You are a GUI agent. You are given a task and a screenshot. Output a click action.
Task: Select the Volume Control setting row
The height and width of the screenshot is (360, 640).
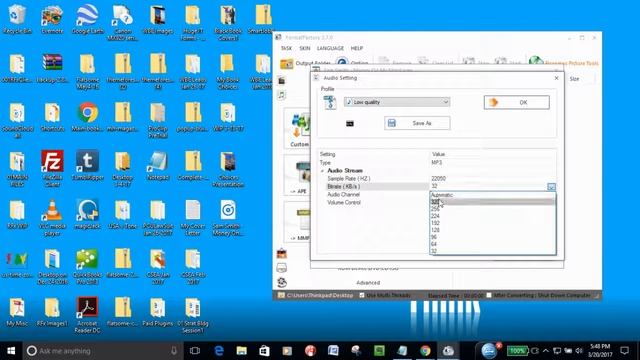(374, 202)
